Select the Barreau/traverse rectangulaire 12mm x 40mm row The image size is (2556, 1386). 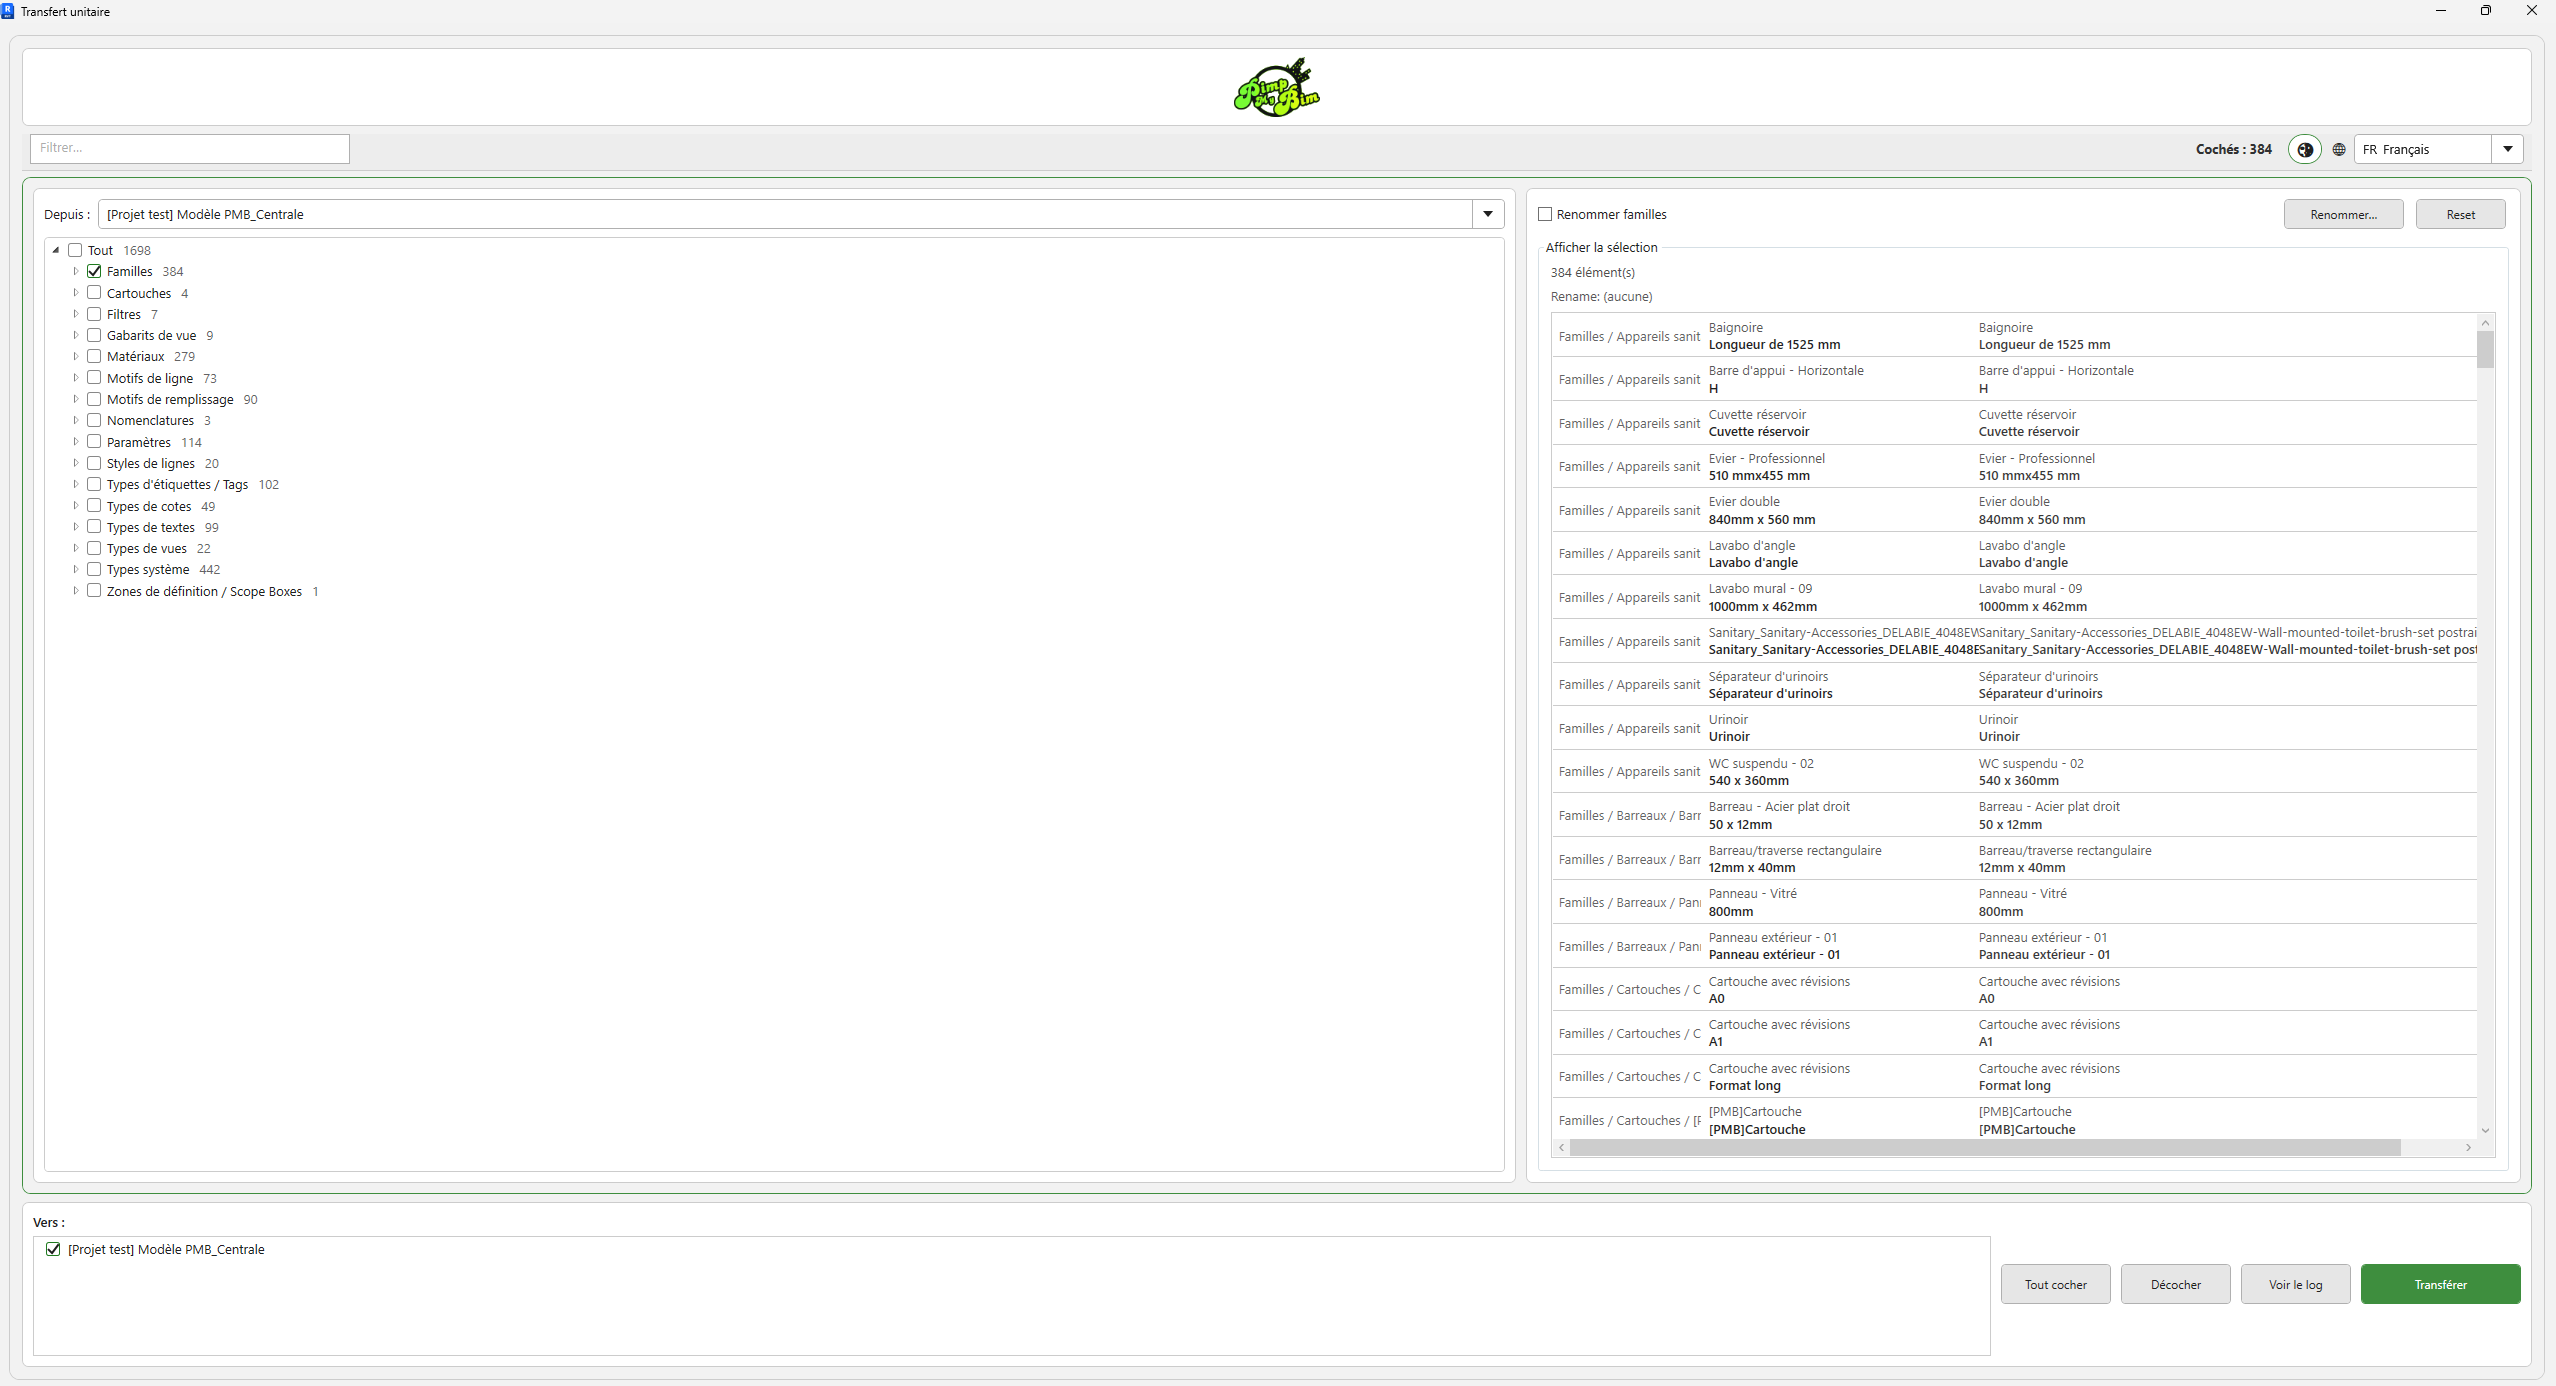coord(2014,859)
